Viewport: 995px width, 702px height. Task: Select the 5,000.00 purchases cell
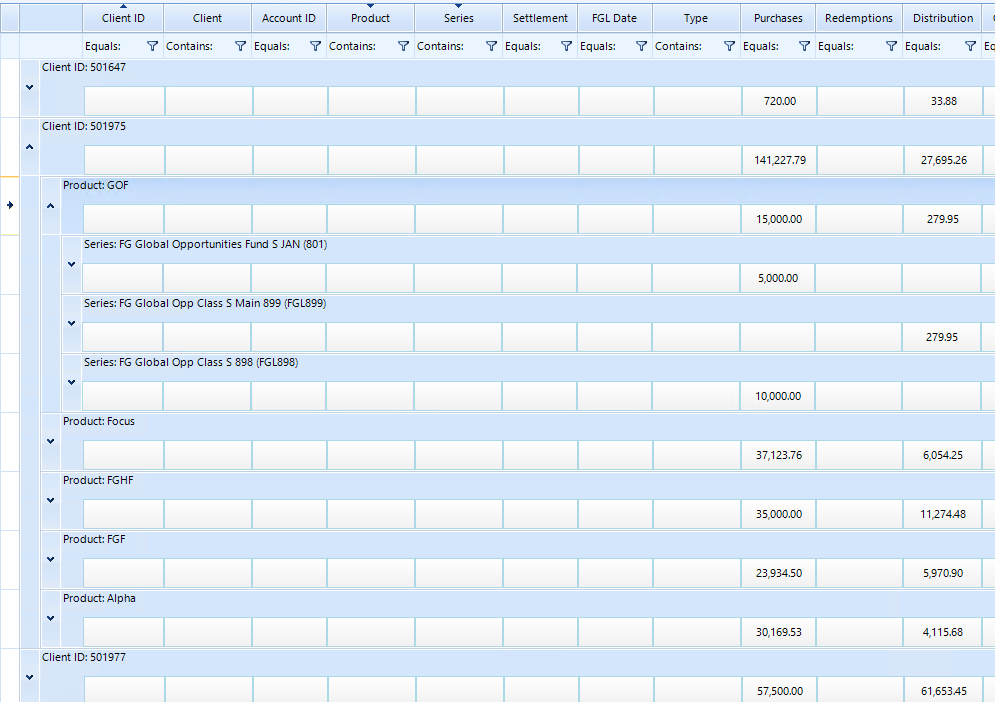[x=777, y=278]
